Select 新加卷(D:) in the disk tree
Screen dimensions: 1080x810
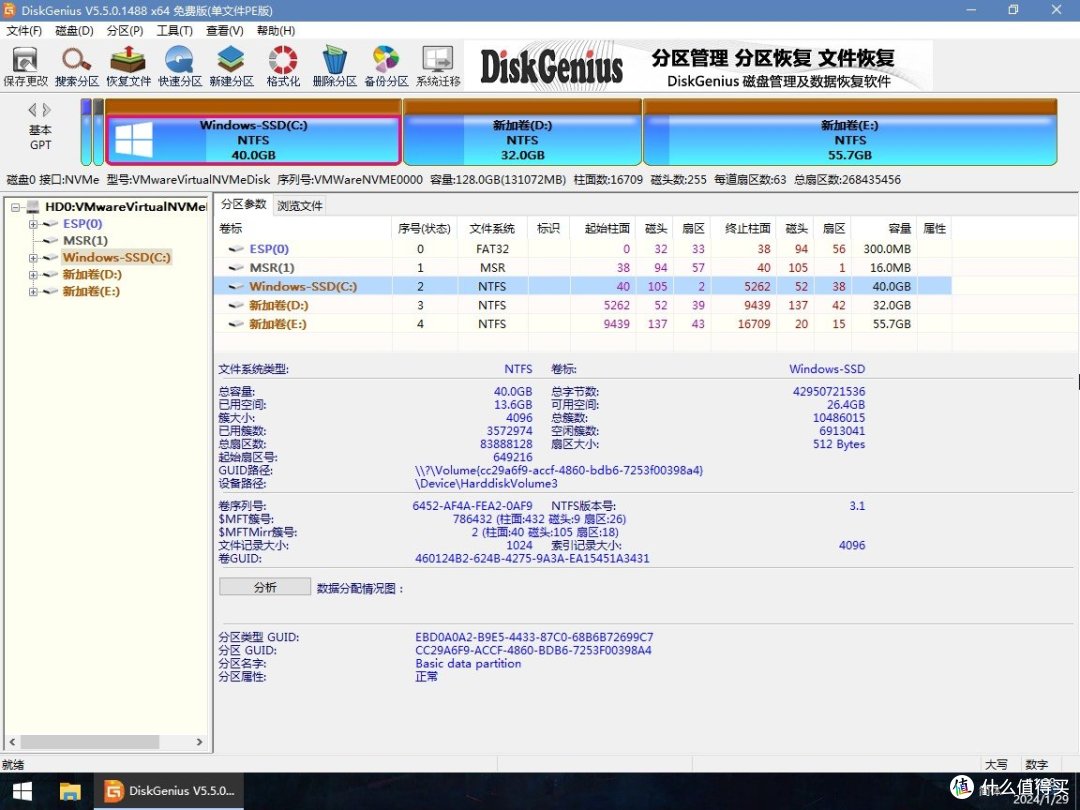(x=92, y=274)
